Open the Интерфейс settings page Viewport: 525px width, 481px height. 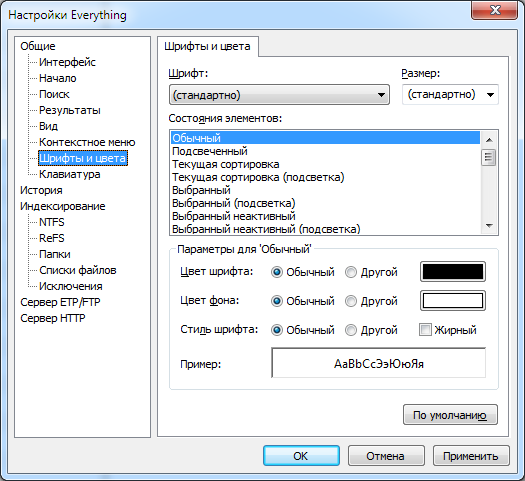coord(67,62)
